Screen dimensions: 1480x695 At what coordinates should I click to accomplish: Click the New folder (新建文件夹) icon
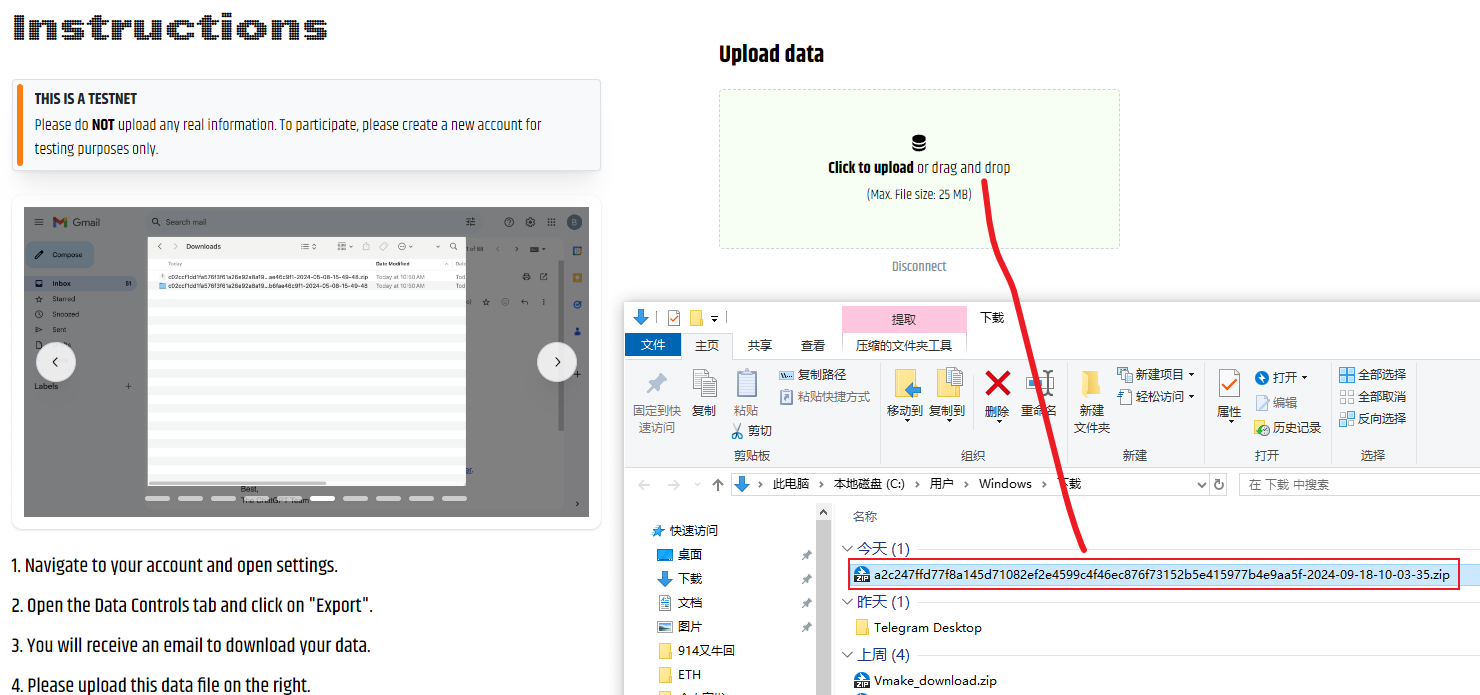click(1091, 384)
